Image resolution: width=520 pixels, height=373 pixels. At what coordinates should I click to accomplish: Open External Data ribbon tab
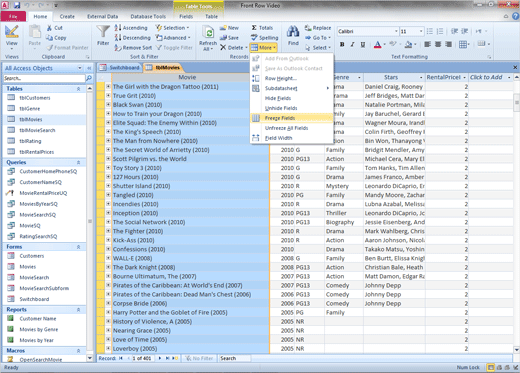(102, 16)
